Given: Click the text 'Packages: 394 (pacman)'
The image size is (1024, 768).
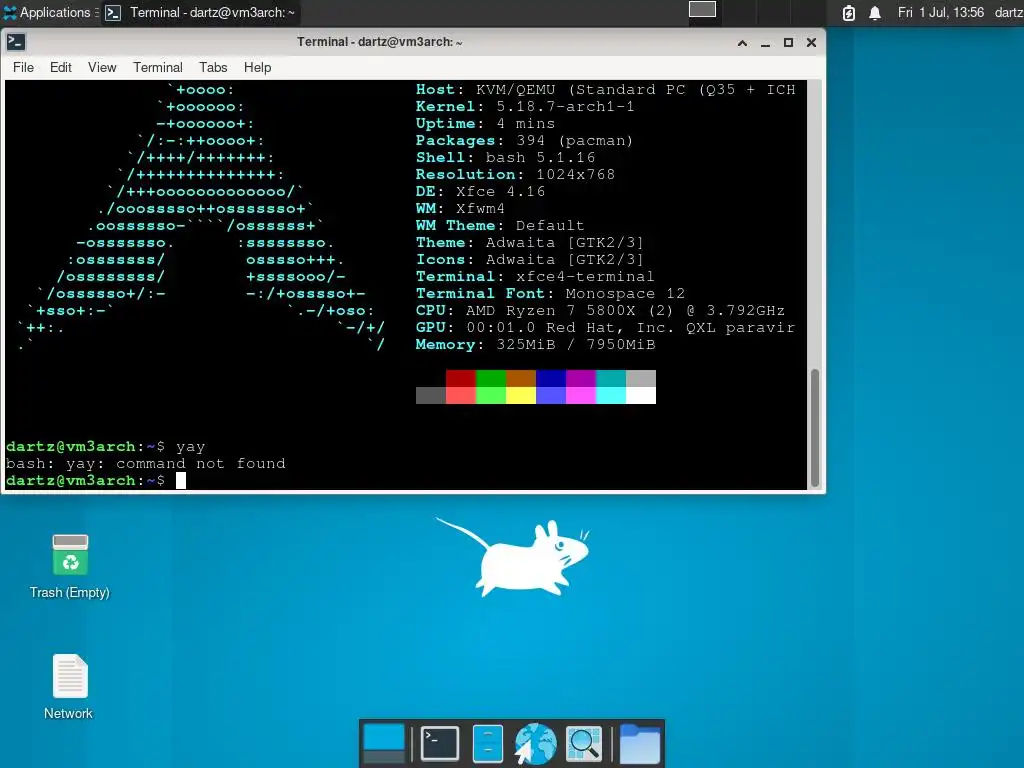Looking at the screenshot, I should 524,140.
